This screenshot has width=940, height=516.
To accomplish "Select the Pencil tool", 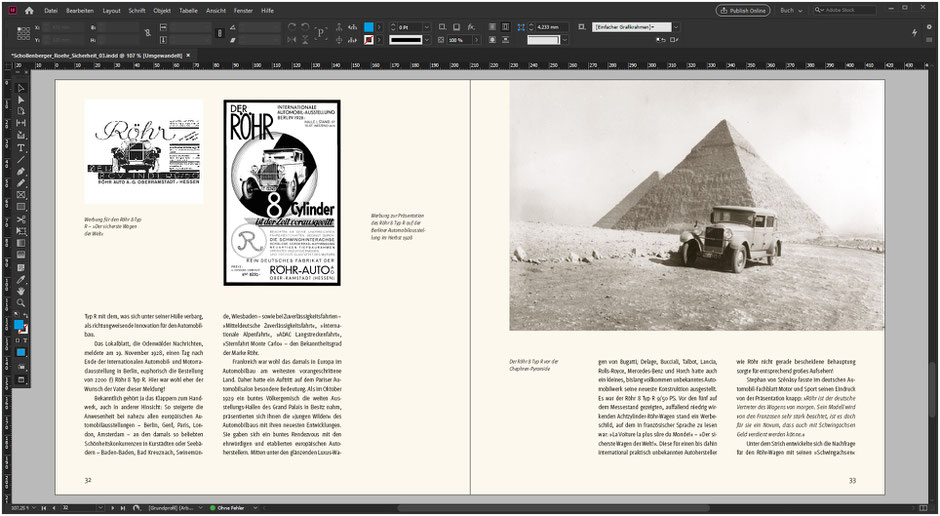I will point(21,183).
